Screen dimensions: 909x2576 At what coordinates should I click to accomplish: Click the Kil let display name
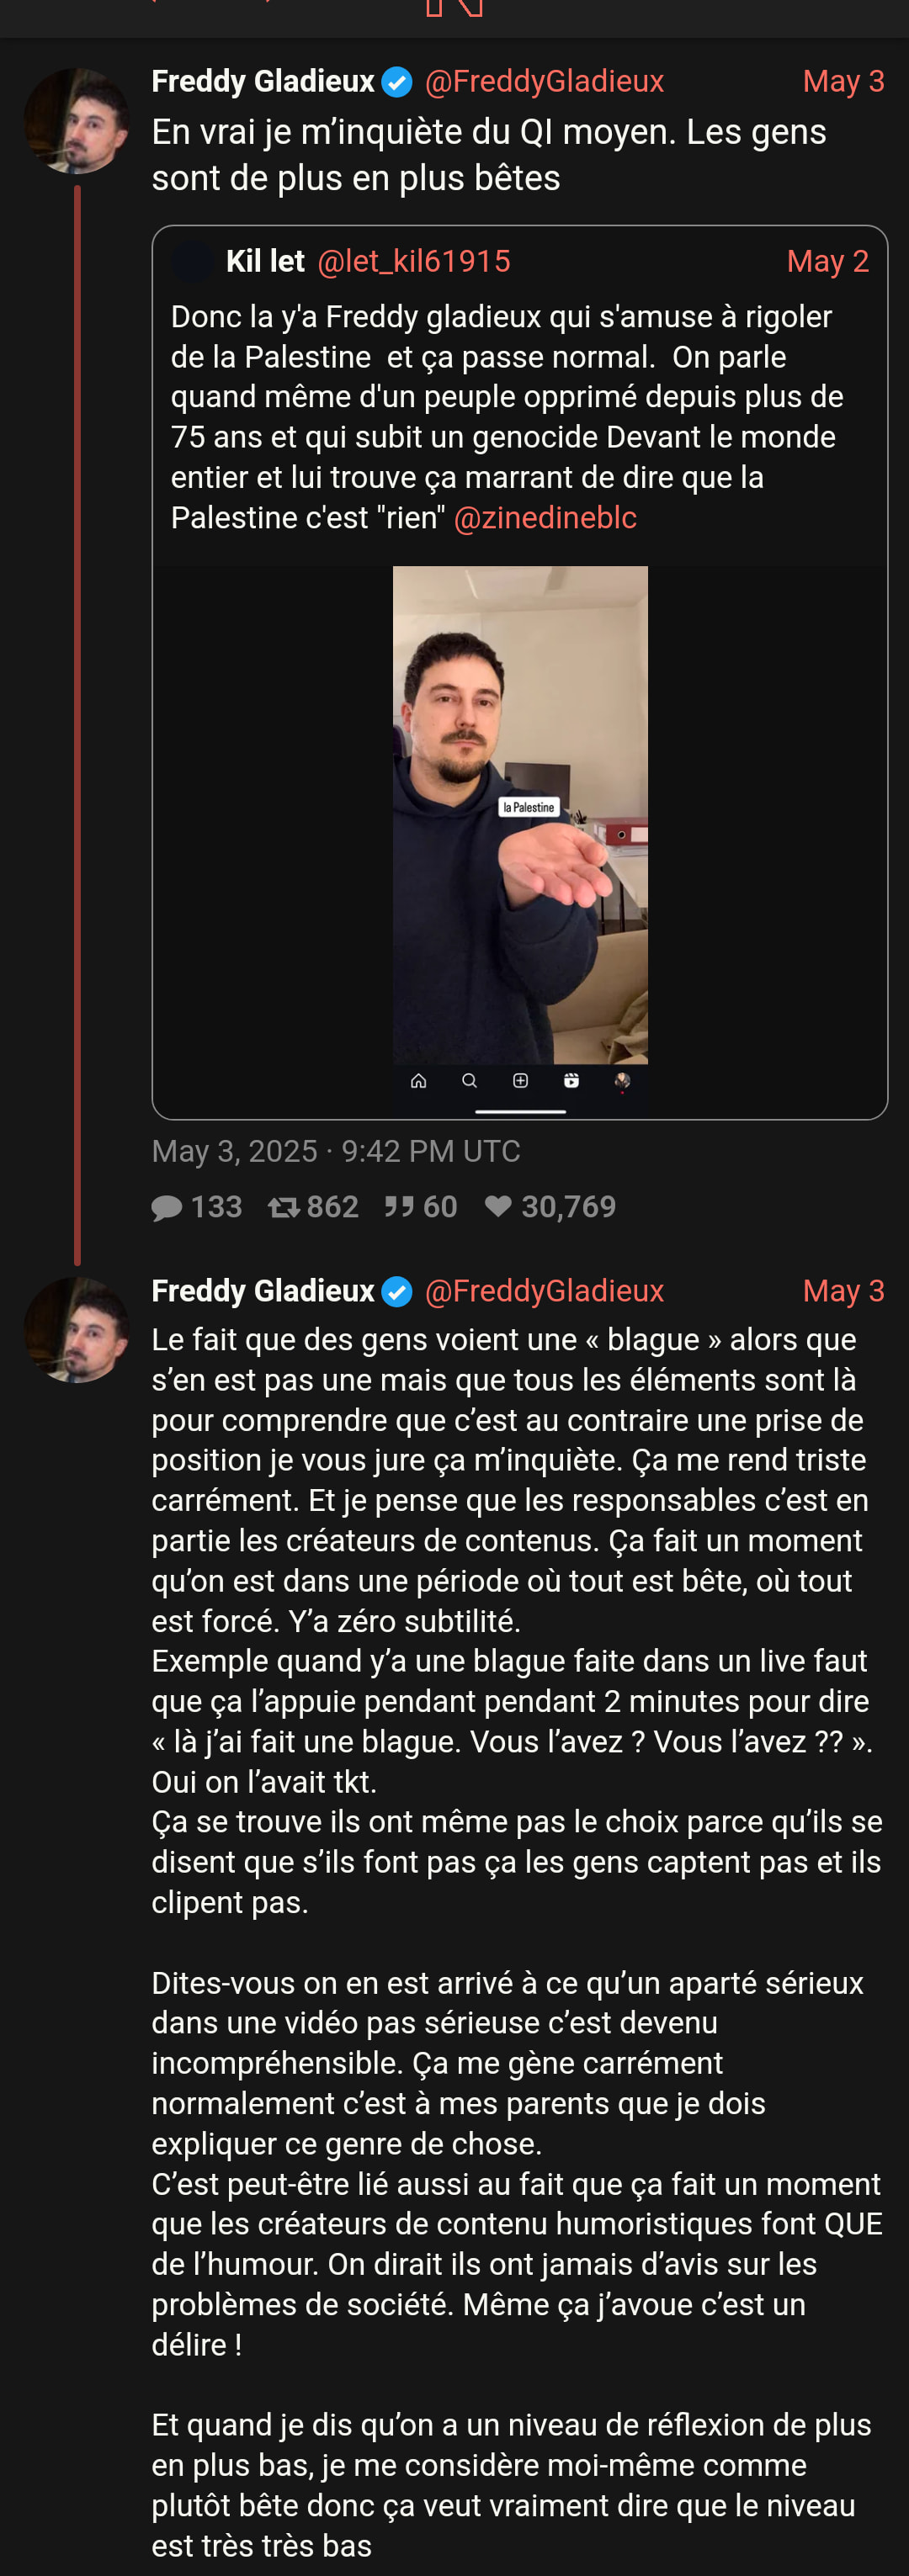(265, 262)
